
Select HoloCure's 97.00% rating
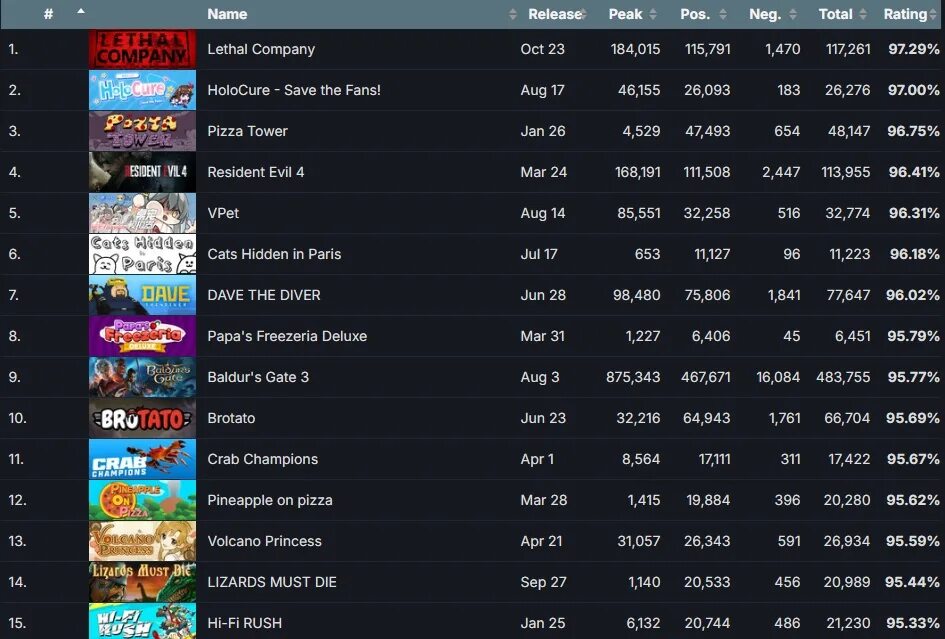point(914,90)
